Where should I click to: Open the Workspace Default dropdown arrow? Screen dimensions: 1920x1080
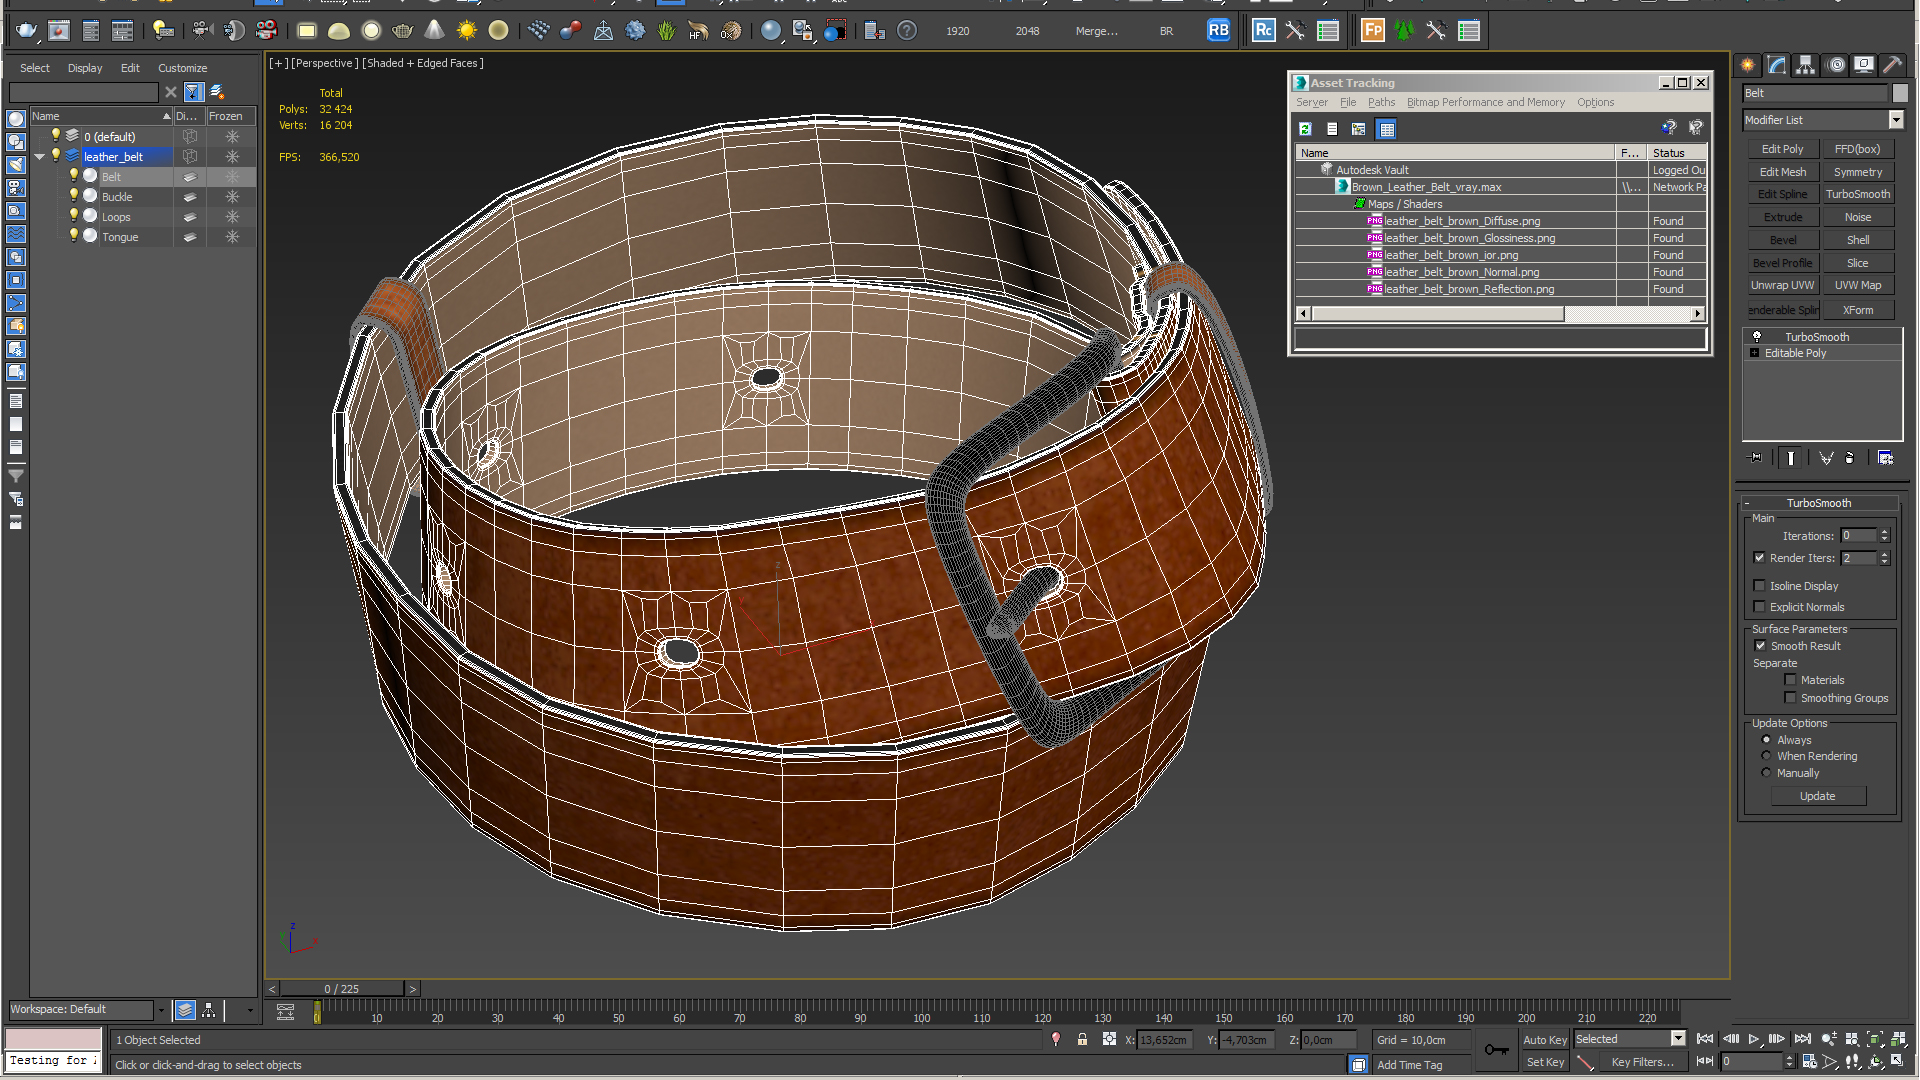click(x=161, y=1010)
